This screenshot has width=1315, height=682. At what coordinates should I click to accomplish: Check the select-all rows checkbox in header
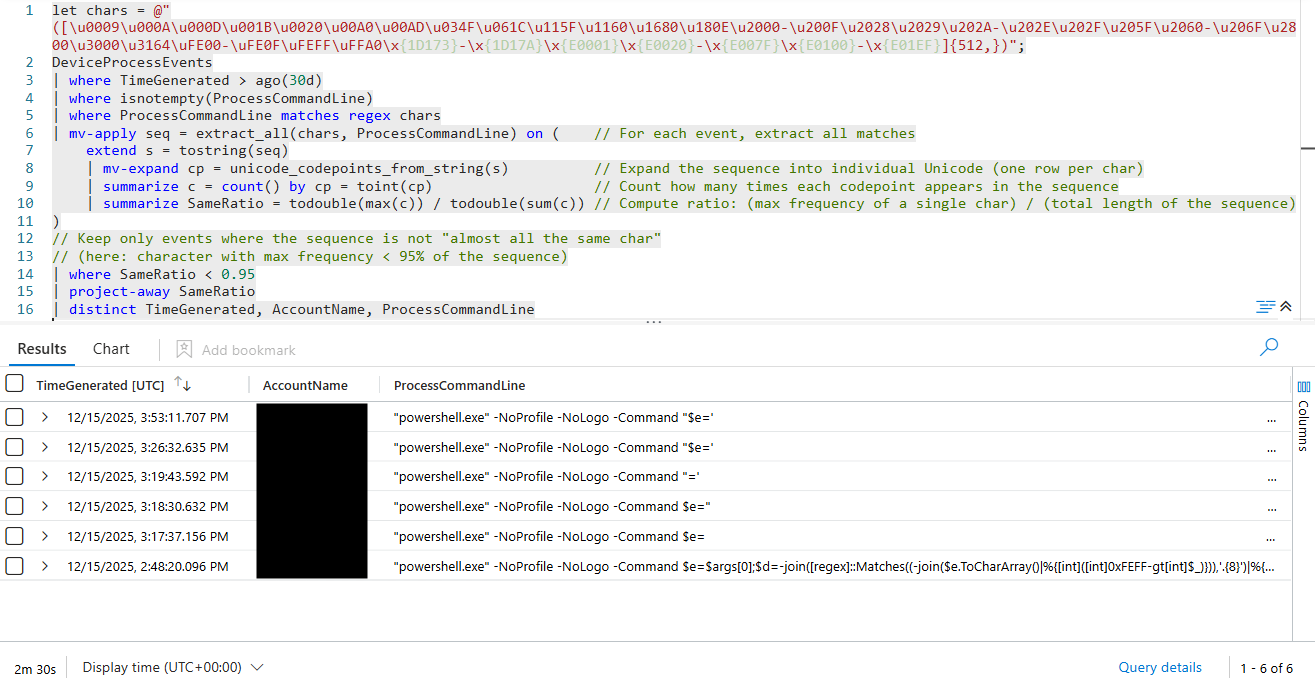point(15,384)
